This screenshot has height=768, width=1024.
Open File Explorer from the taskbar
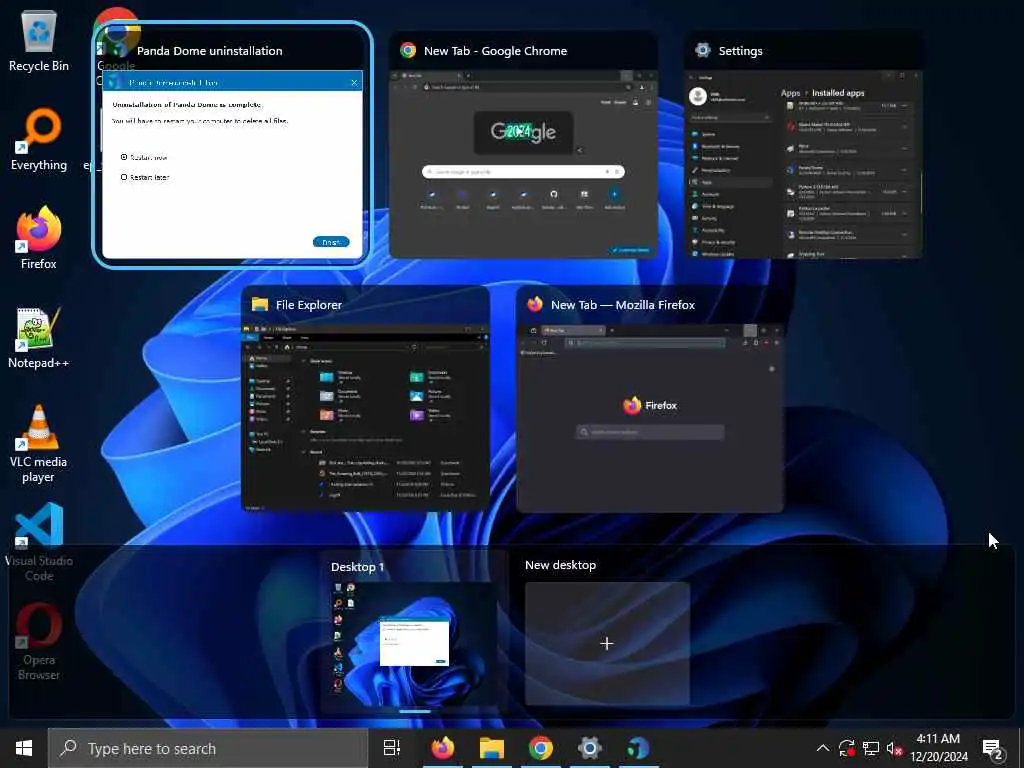point(492,748)
